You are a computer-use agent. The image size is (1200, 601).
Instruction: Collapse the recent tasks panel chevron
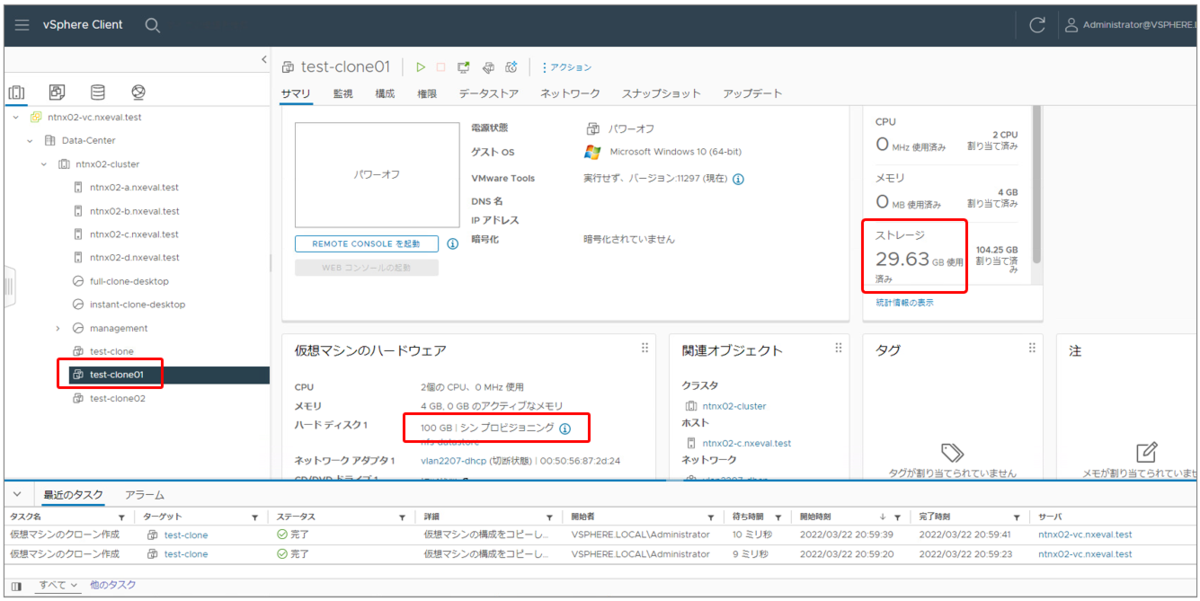17,494
